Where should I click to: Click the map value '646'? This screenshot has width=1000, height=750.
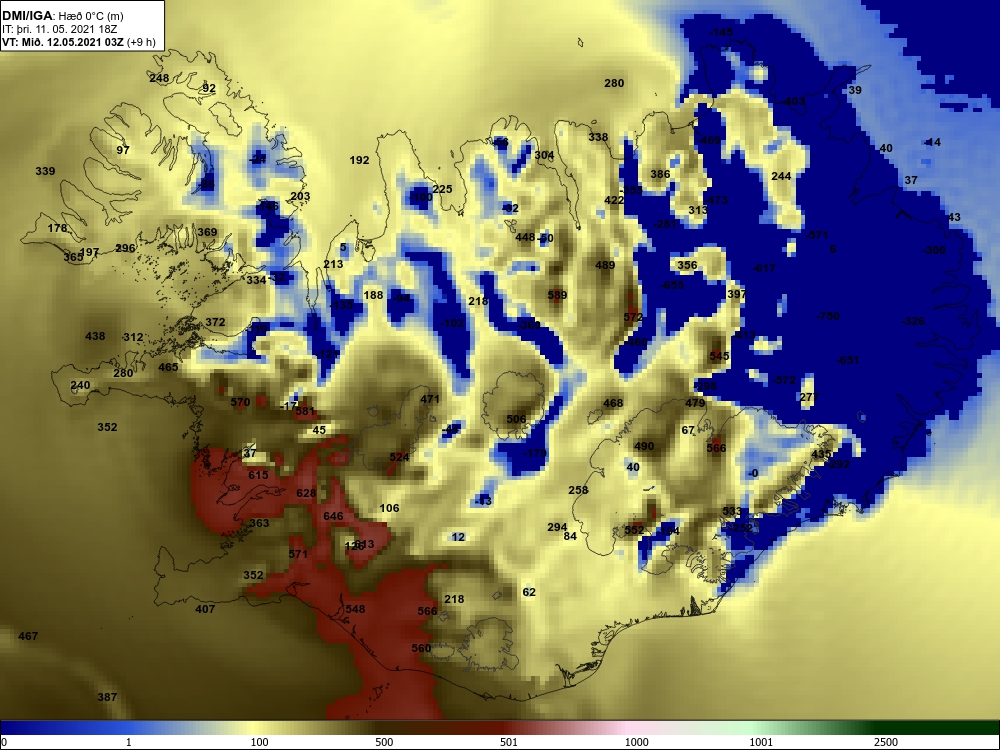tap(334, 517)
